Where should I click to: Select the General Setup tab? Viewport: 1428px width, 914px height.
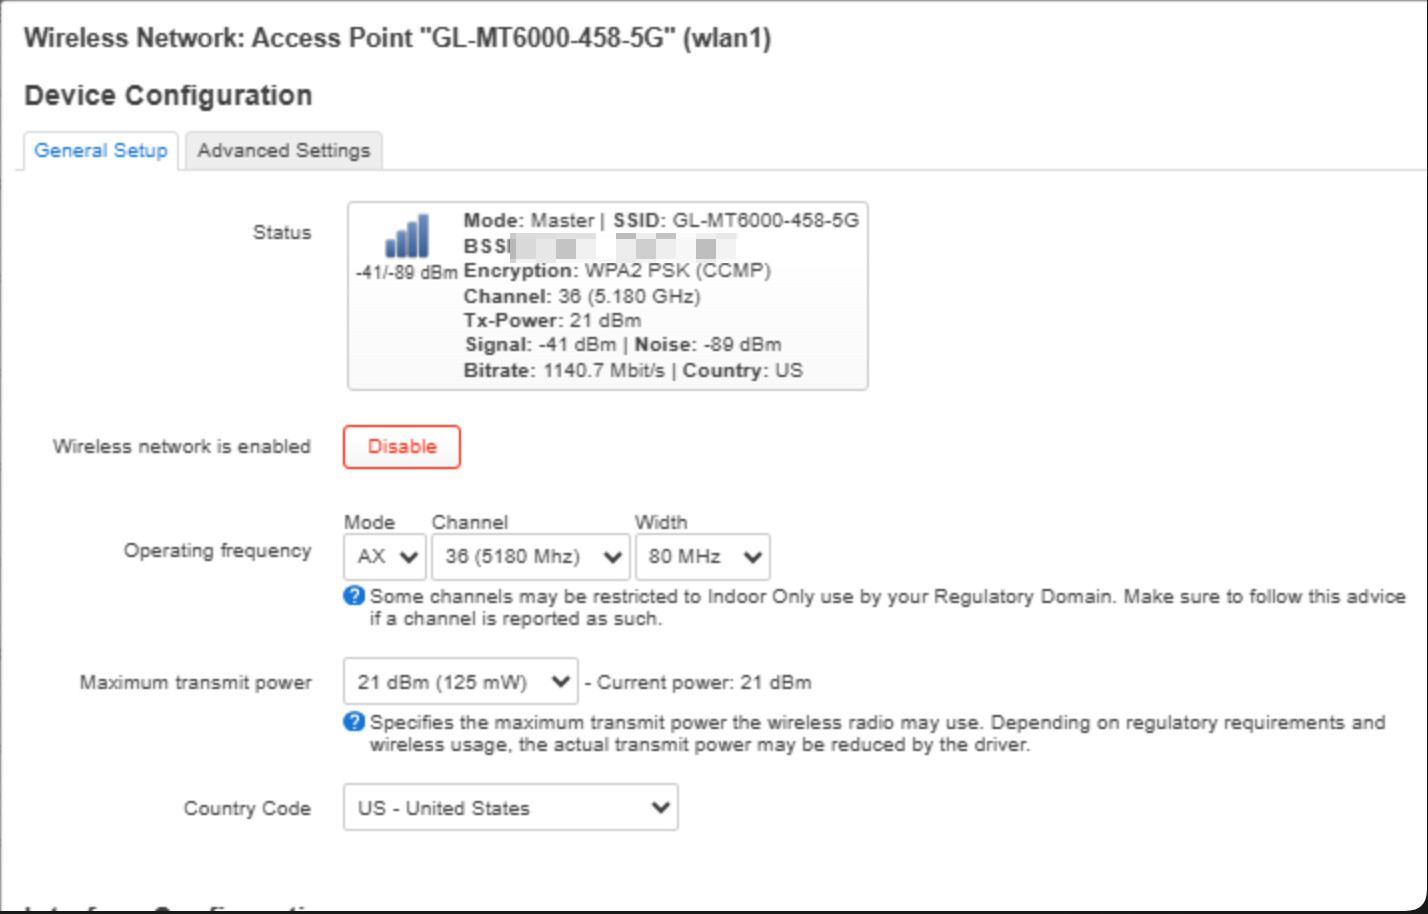(x=101, y=151)
